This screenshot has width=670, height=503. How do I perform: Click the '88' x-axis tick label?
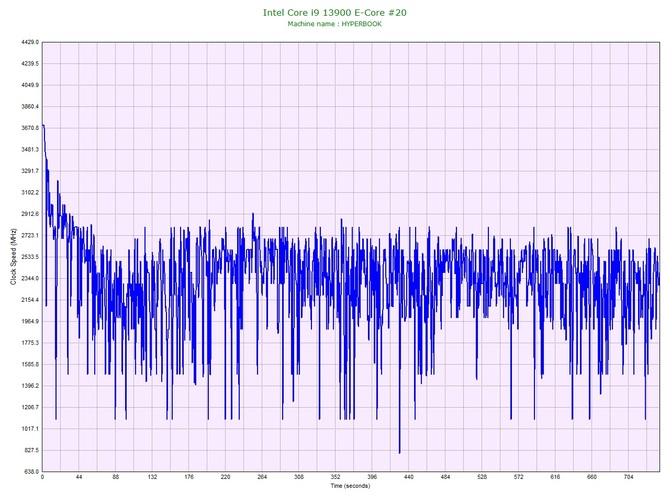116,477
